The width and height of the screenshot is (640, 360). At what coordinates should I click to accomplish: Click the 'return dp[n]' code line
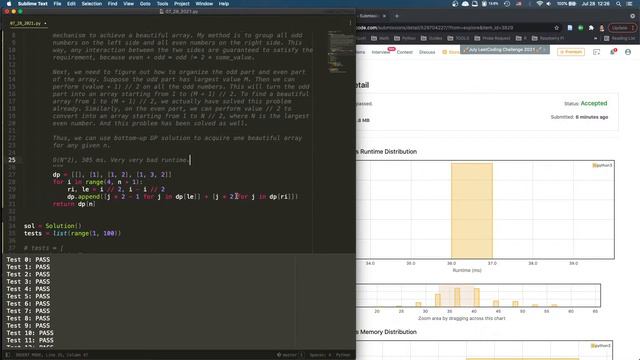(x=74, y=204)
